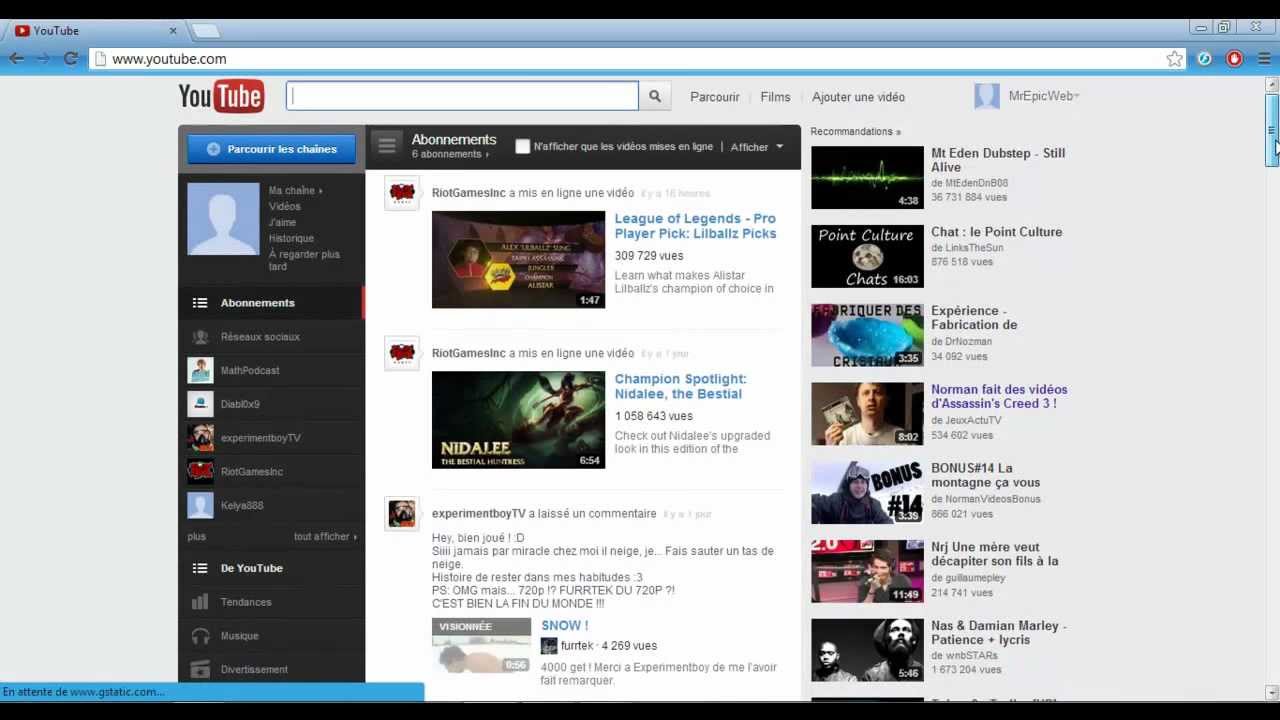
Task: Click MathPodcast channel icon
Action: [x=200, y=370]
